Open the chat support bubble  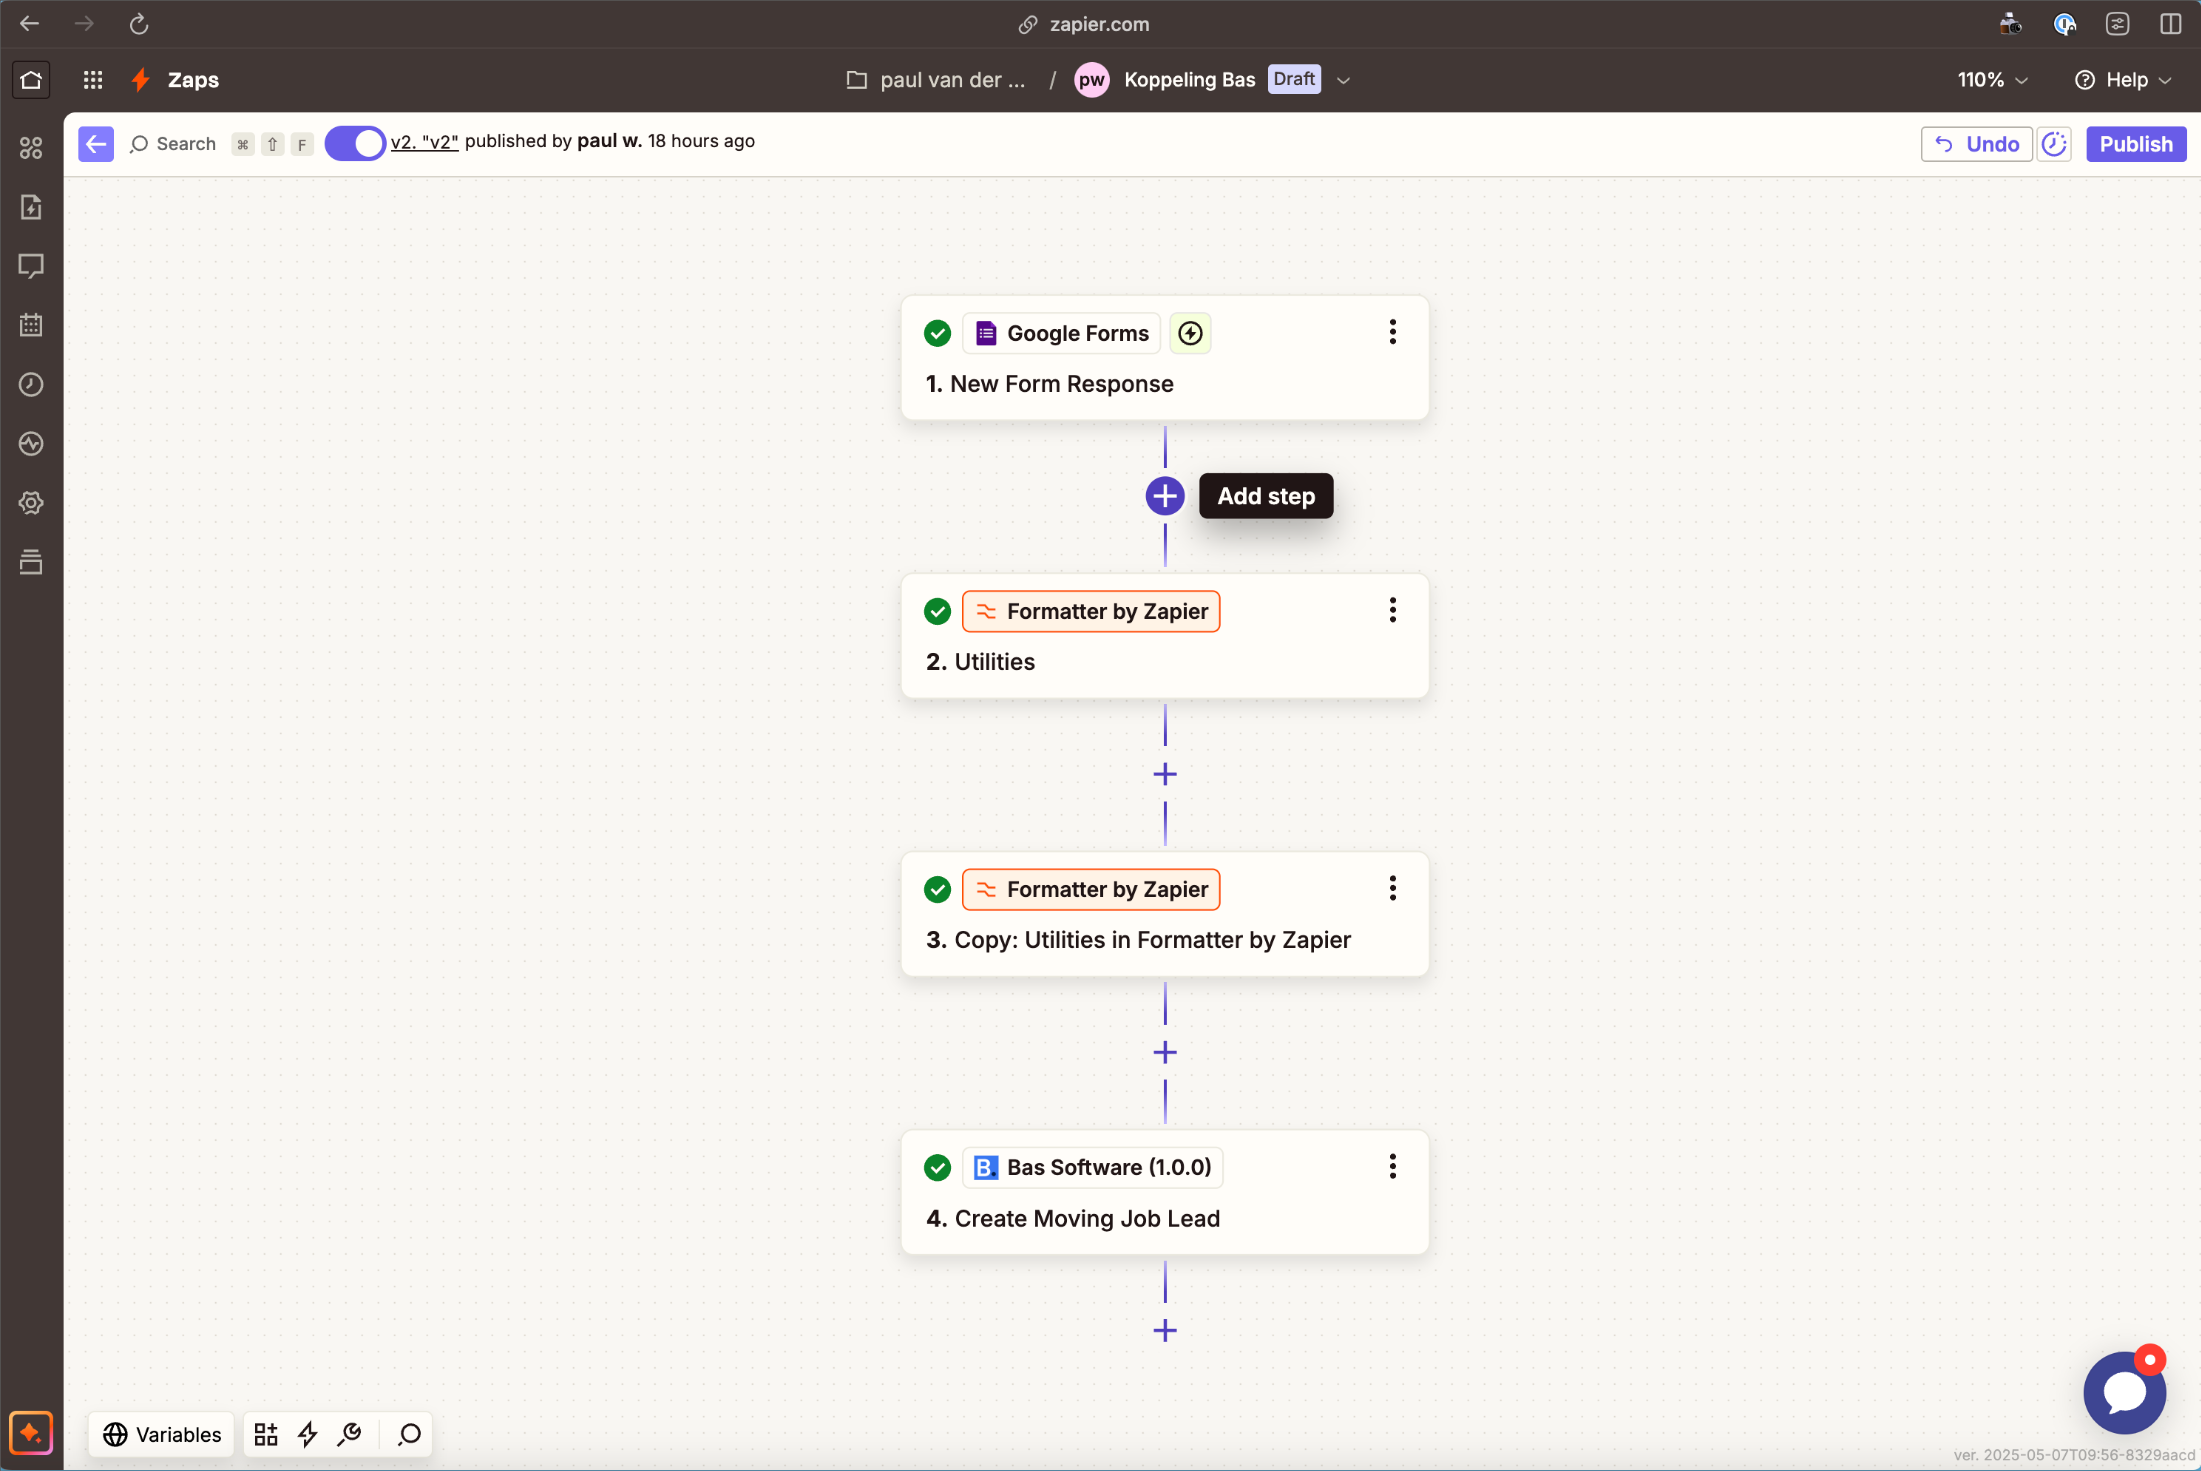pos(2125,1392)
